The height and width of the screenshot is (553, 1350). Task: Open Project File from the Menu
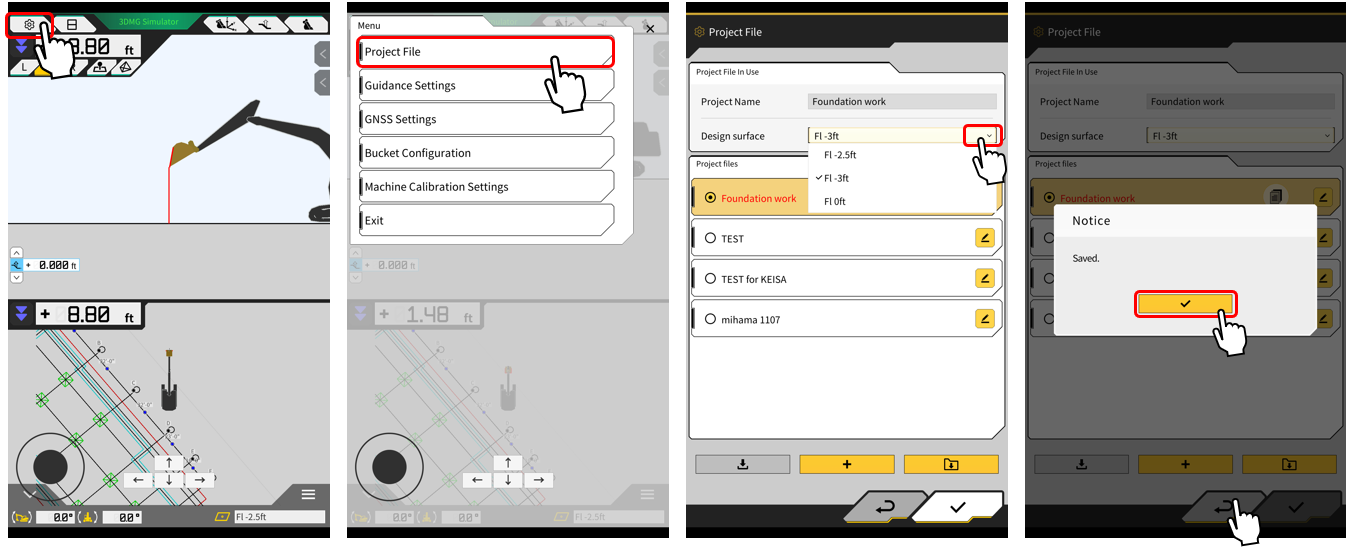click(485, 52)
